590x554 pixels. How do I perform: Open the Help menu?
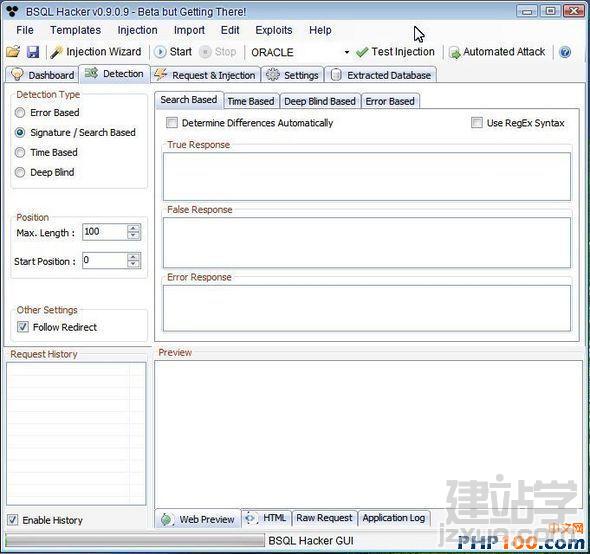click(320, 30)
